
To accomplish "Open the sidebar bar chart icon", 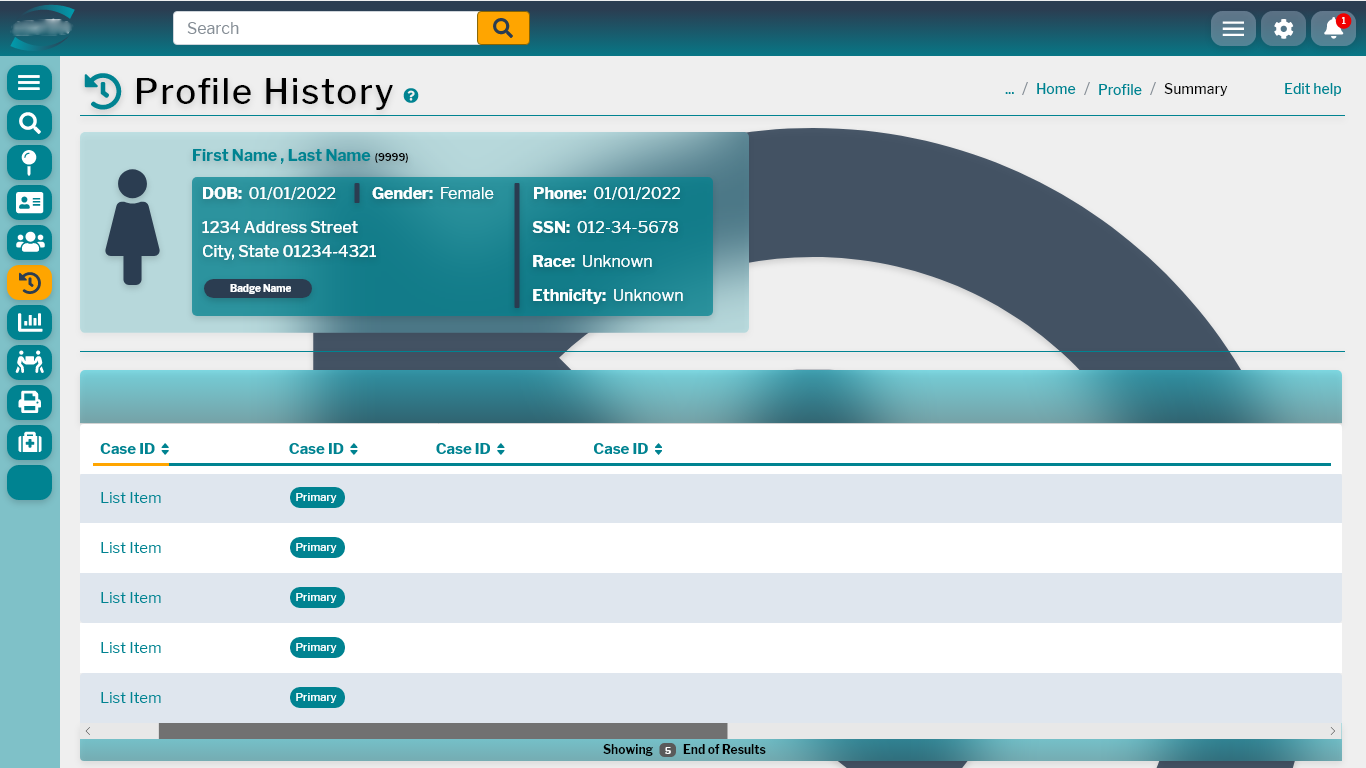I will 29,322.
